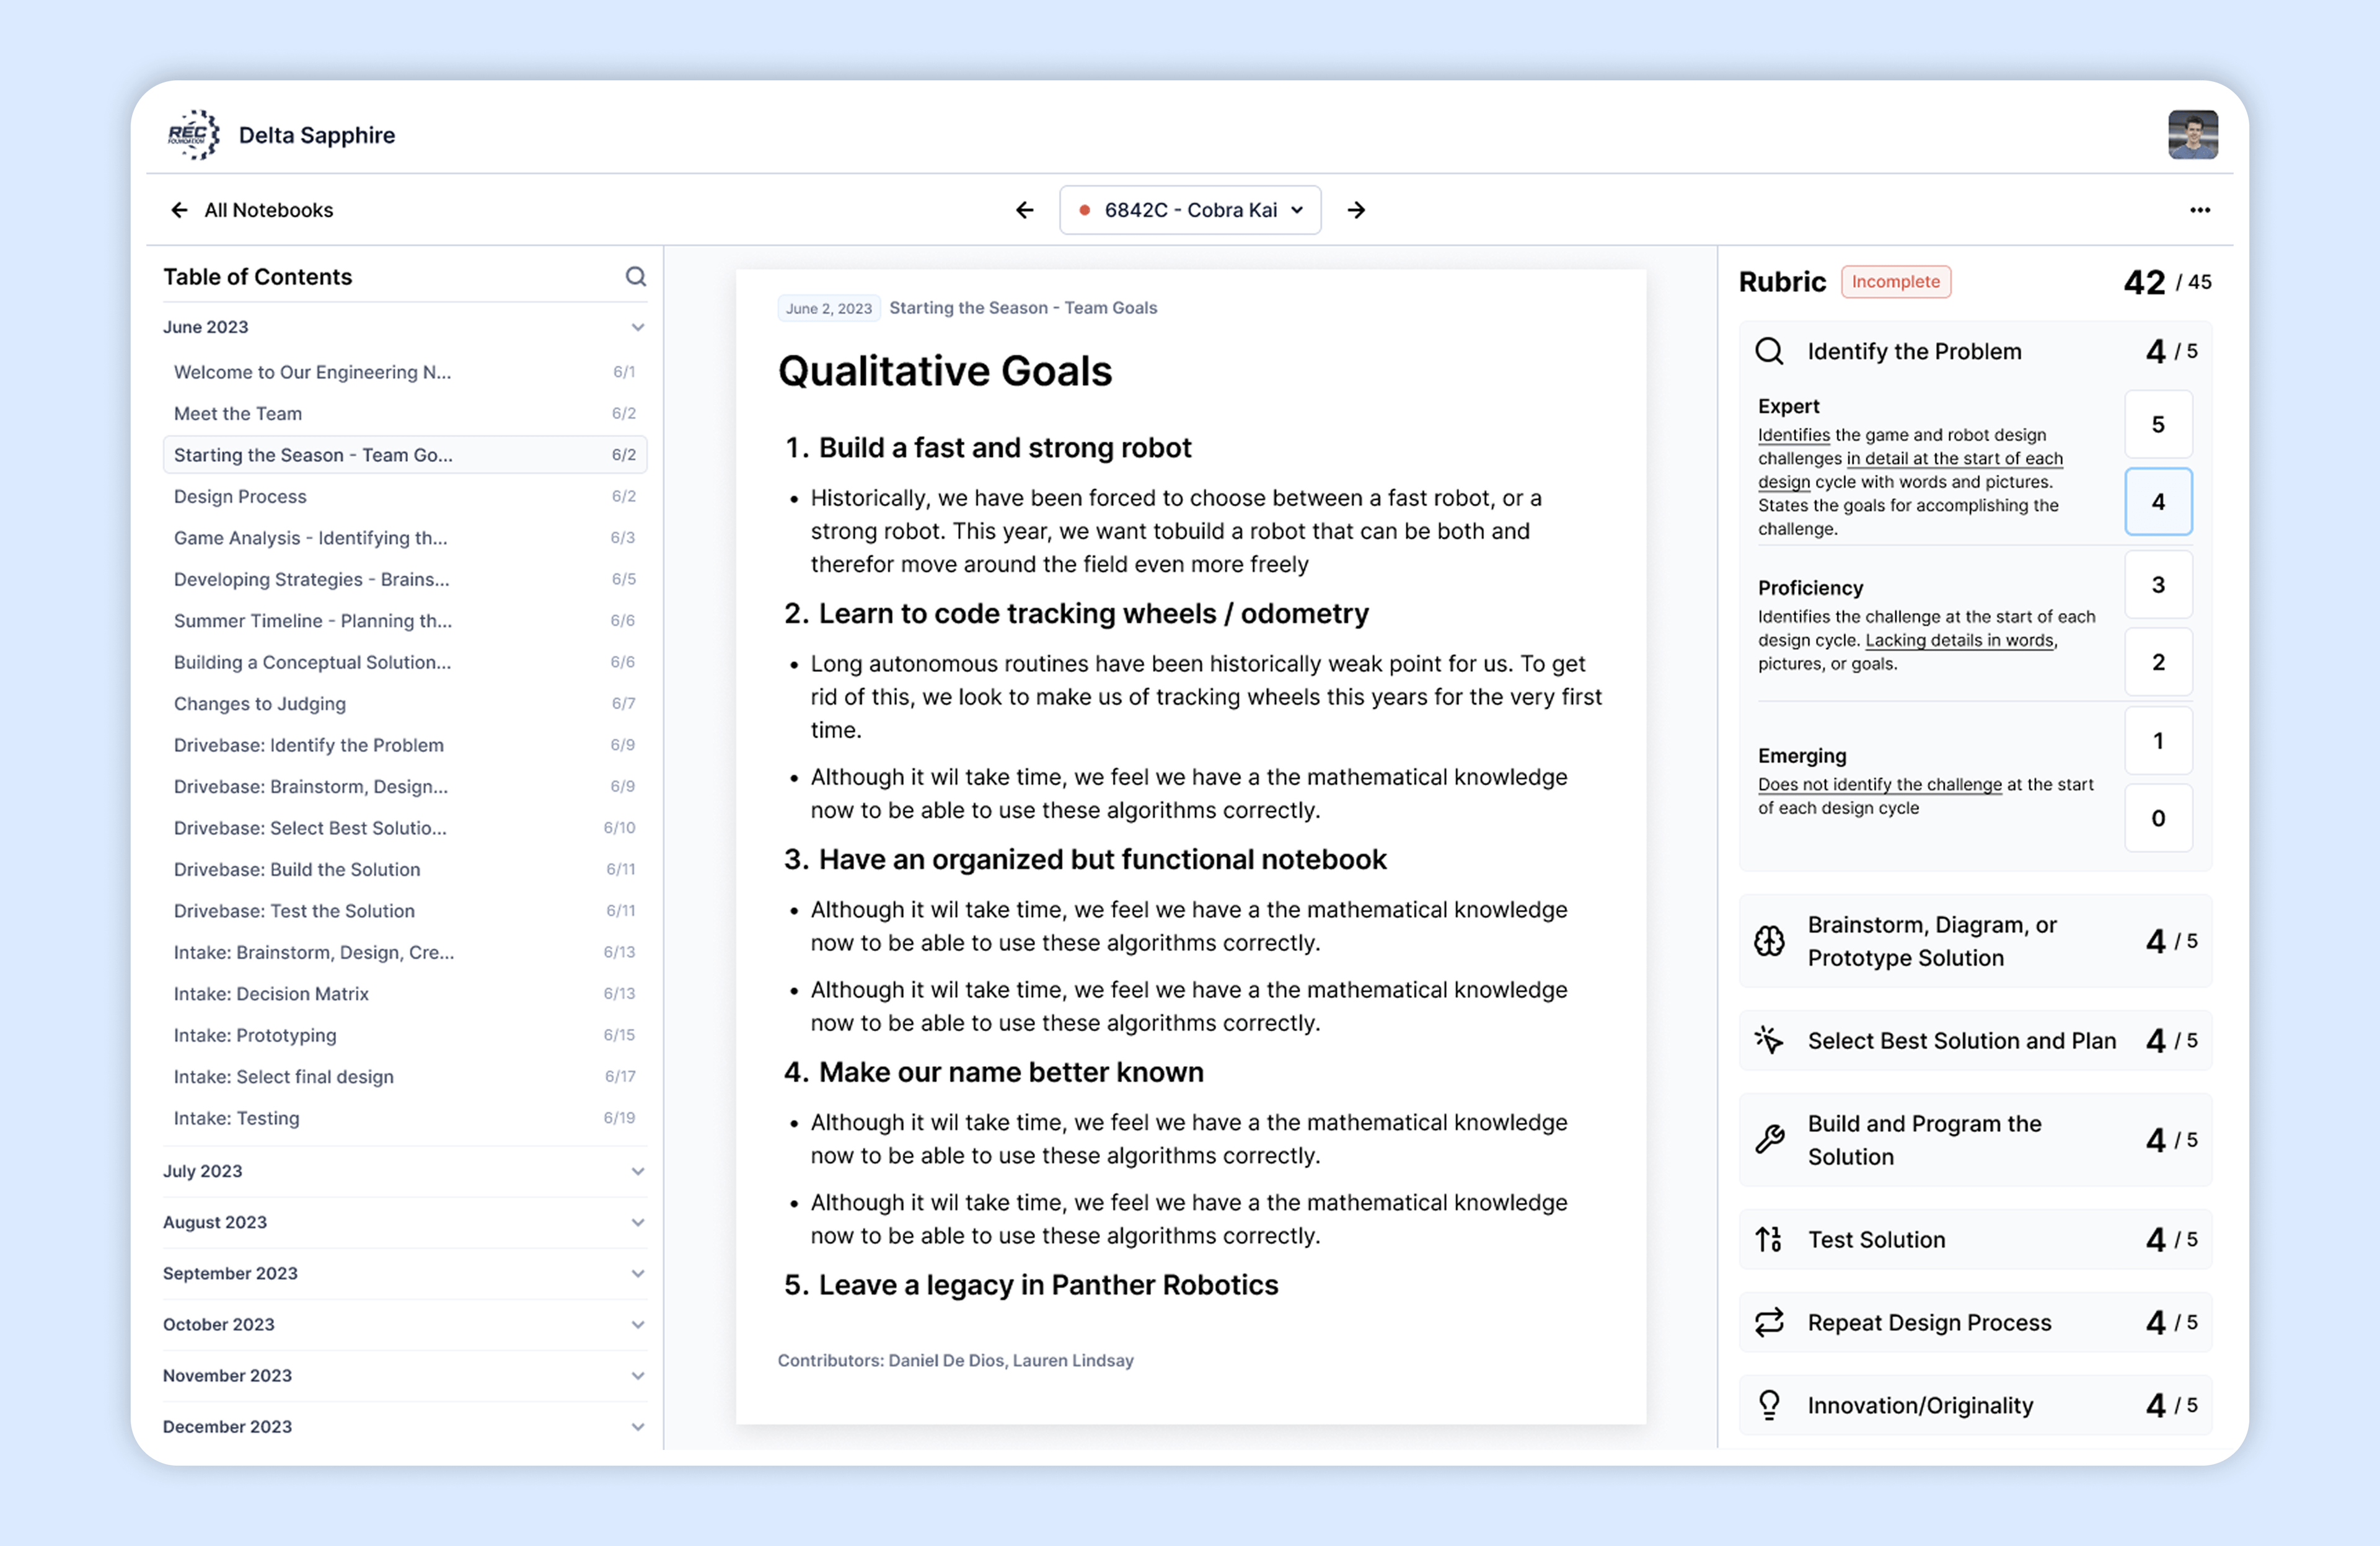
Task: Go to next notebook with right arrow
Action: click(1356, 210)
